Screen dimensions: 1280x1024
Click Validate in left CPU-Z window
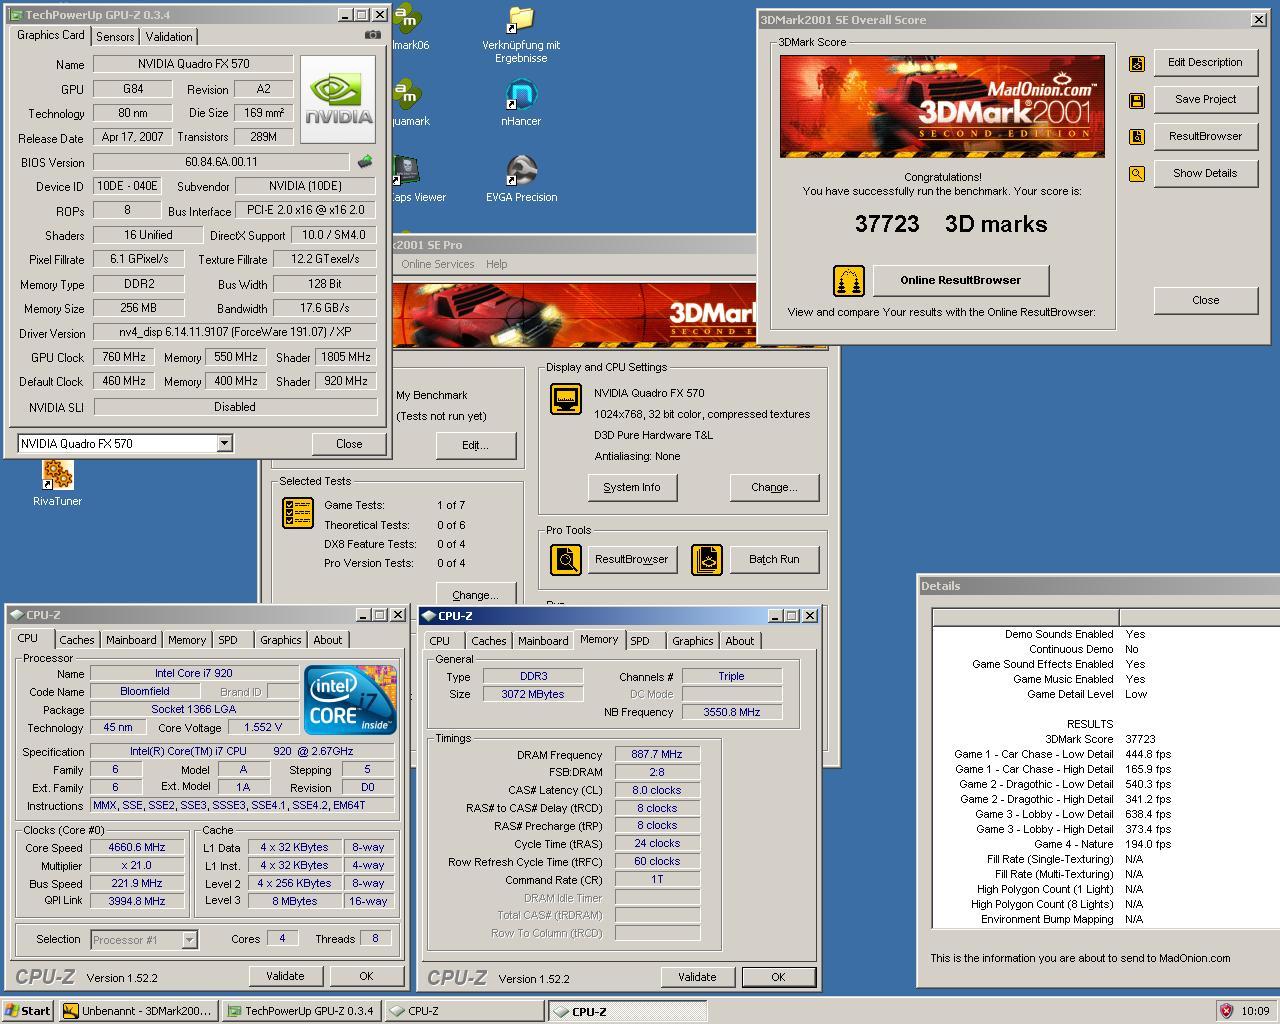tap(285, 976)
